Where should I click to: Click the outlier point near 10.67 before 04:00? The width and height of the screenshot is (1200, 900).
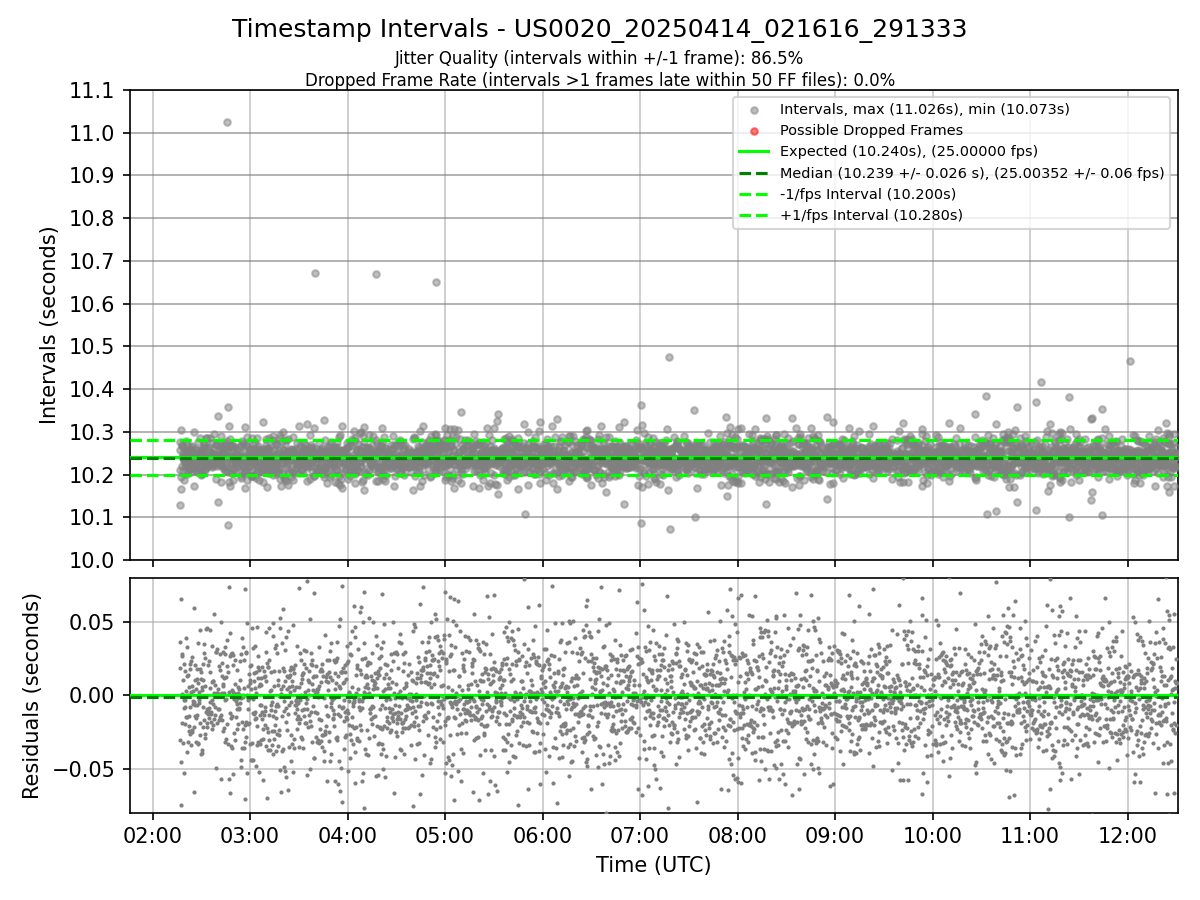[315, 273]
